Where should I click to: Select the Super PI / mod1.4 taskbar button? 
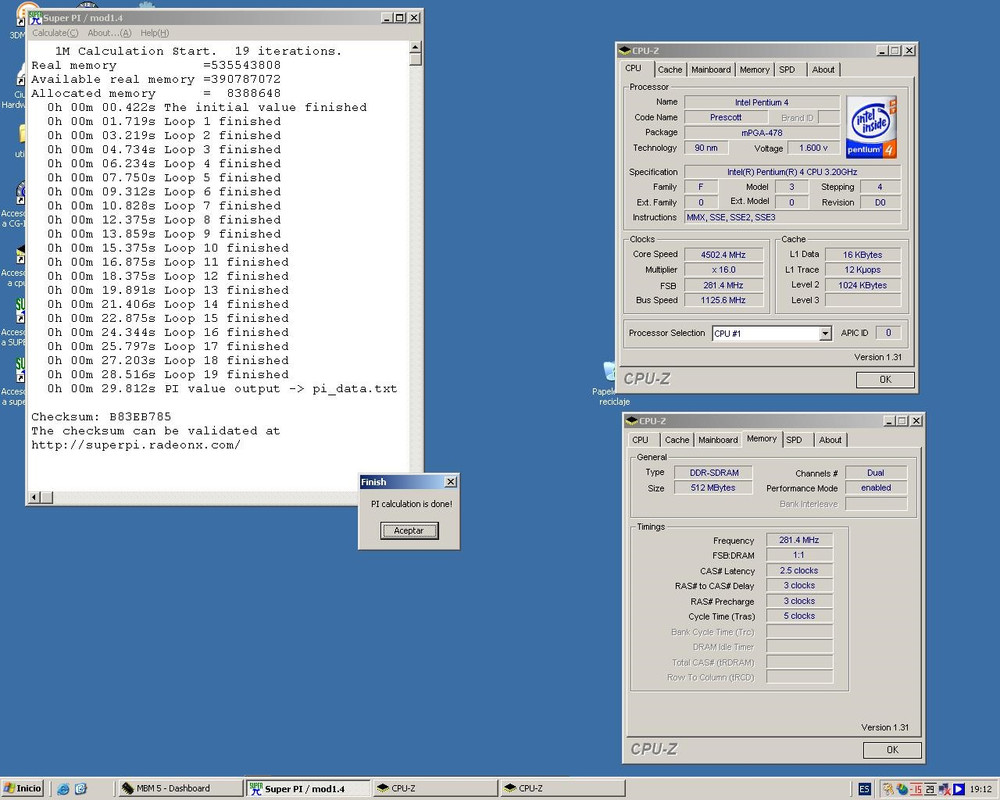pos(307,789)
